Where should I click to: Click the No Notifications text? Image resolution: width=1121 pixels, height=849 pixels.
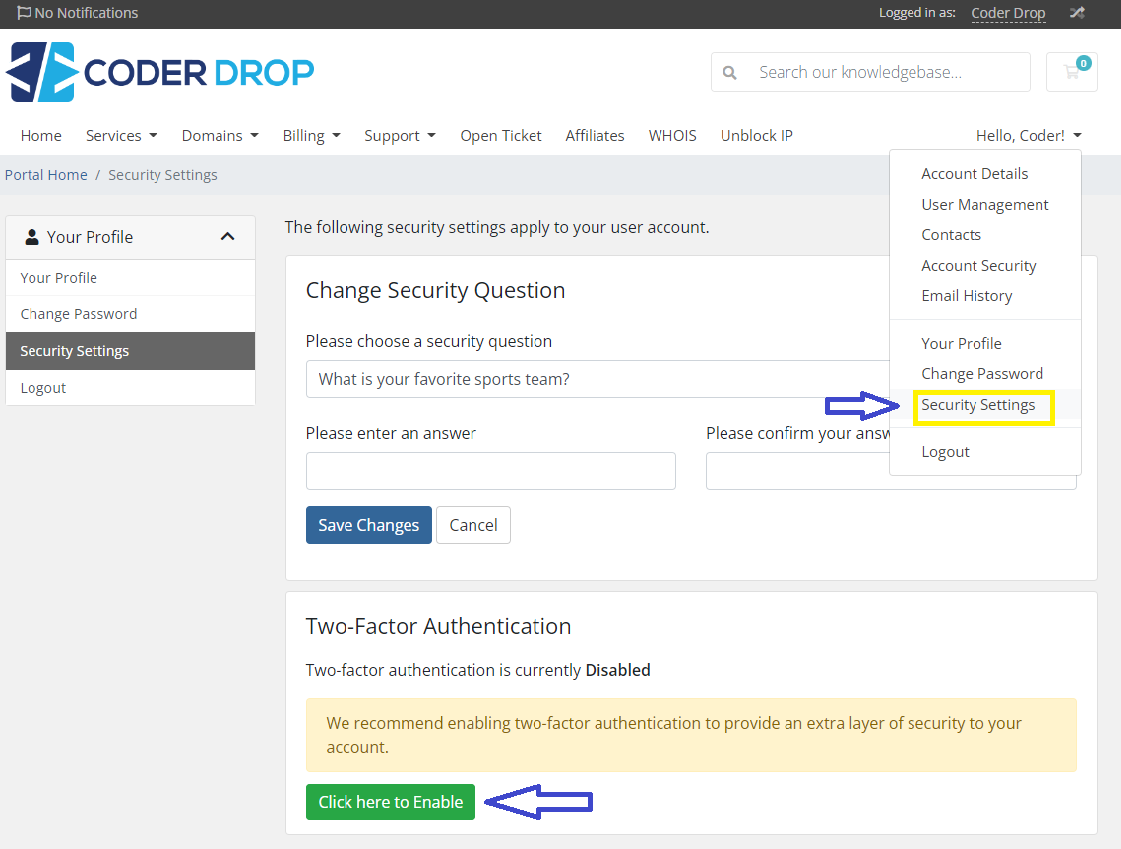pyautogui.click(x=86, y=13)
